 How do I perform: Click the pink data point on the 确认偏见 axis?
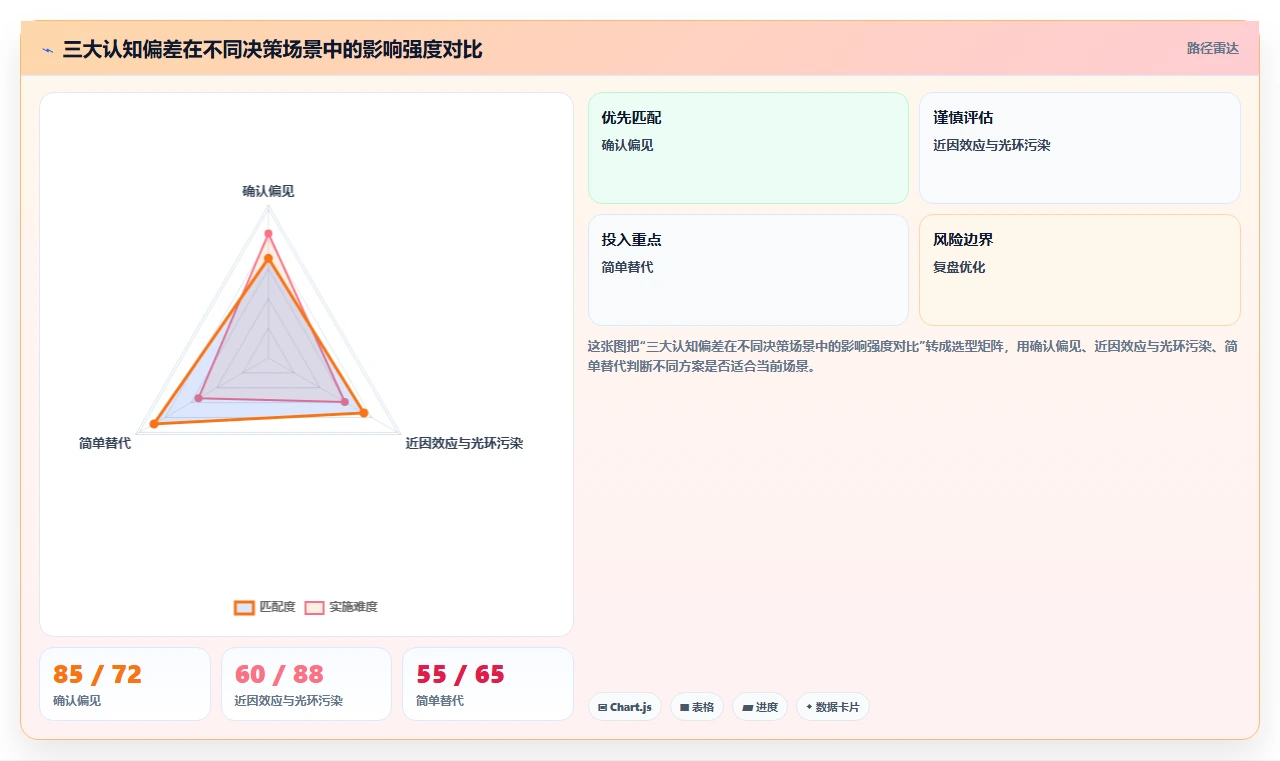268,234
